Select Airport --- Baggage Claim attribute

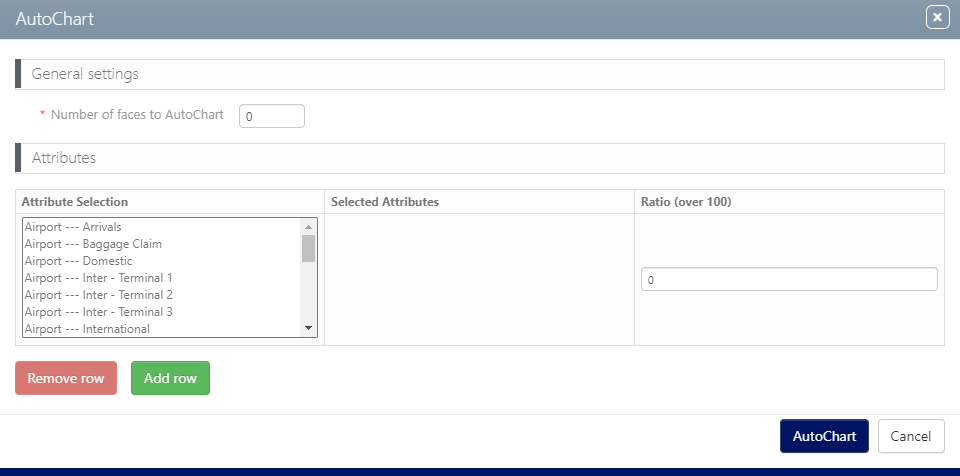[x=93, y=244]
